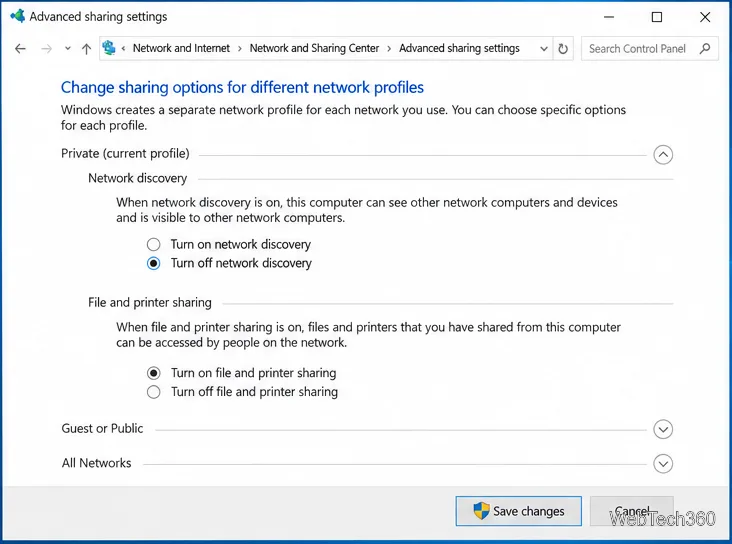Click the breadcrumb overflow chevron before Network and Internet
The width and height of the screenshot is (732, 544).
click(x=123, y=49)
